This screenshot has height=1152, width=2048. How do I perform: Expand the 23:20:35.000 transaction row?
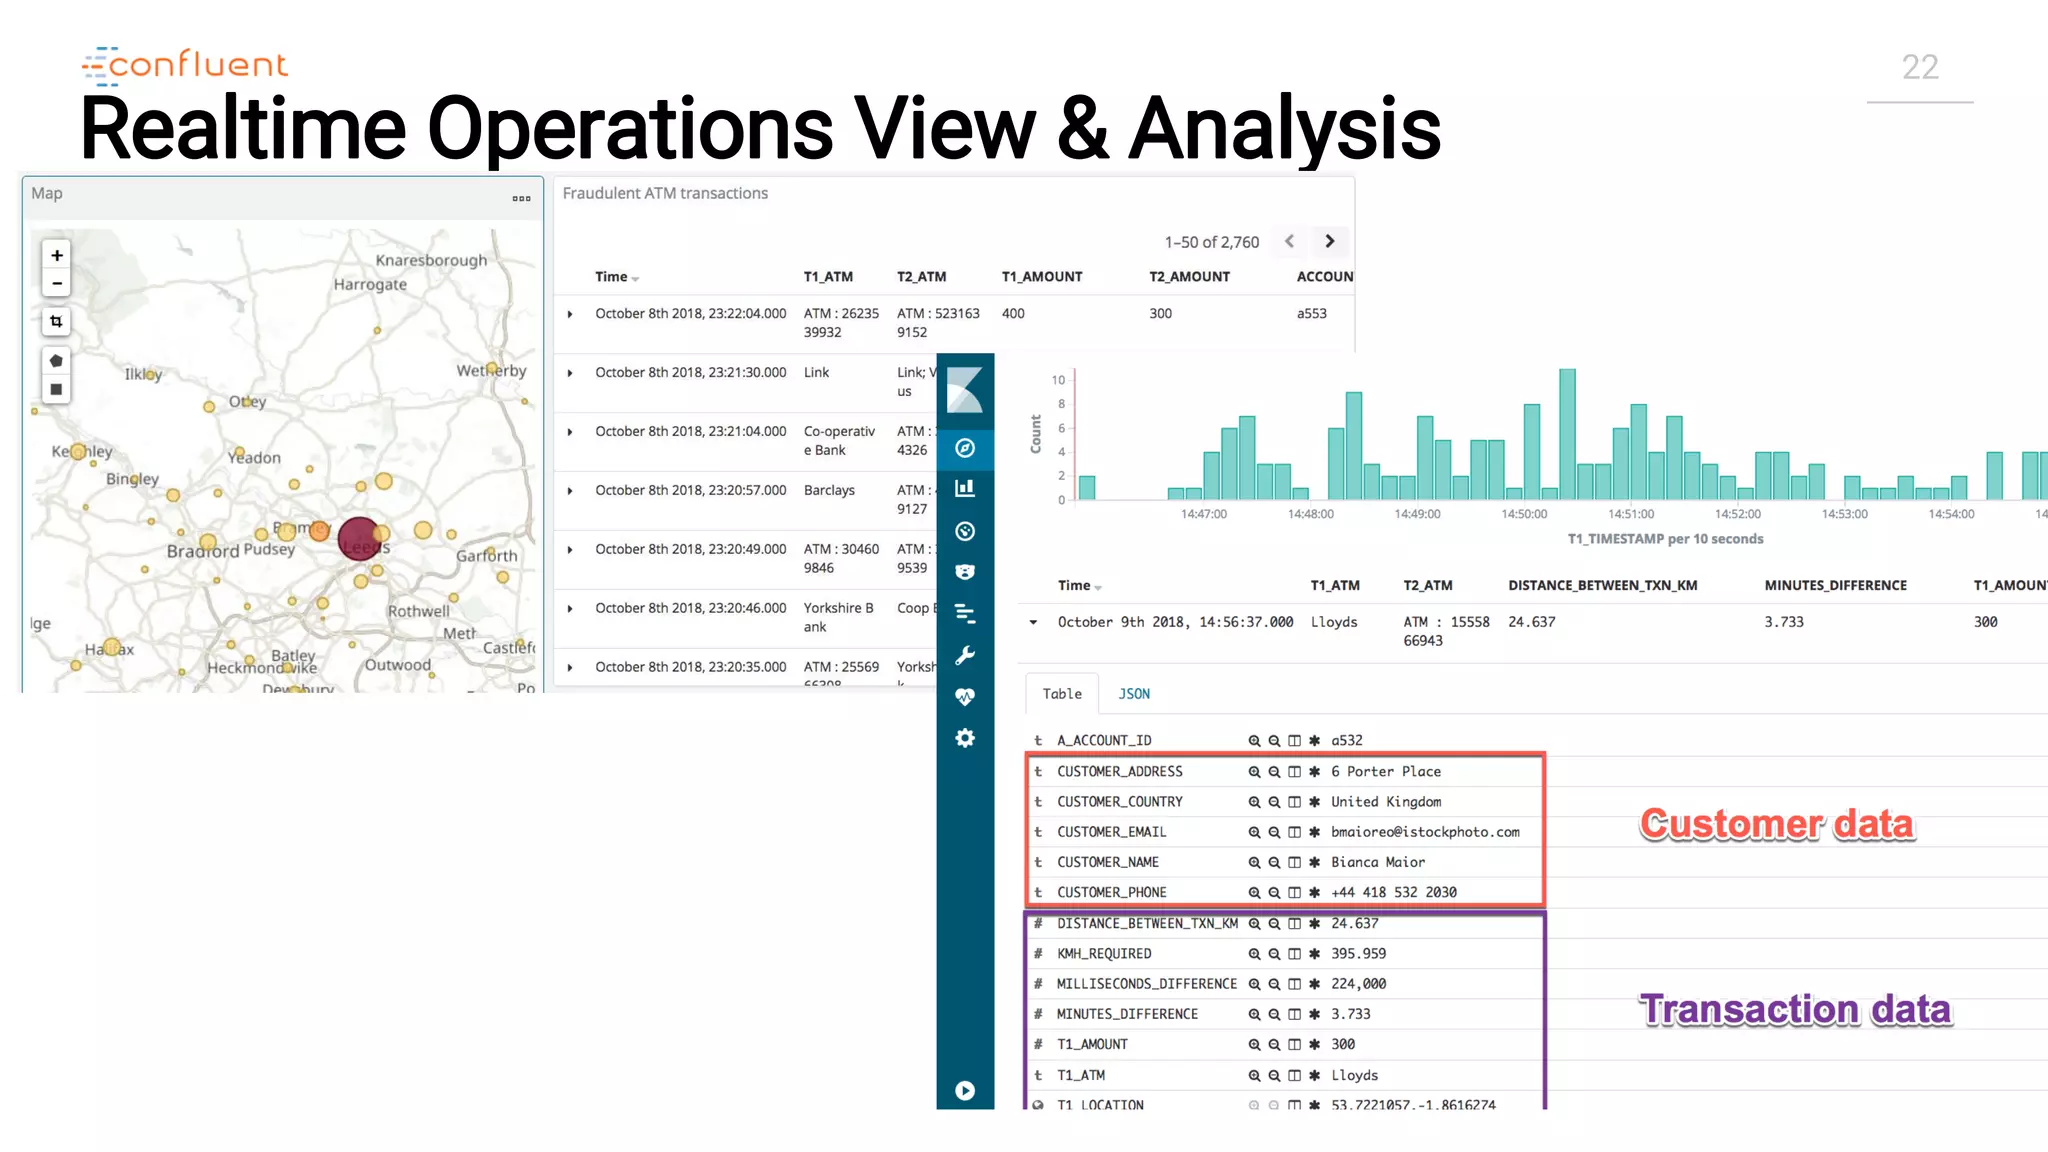click(x=570, y=668)
